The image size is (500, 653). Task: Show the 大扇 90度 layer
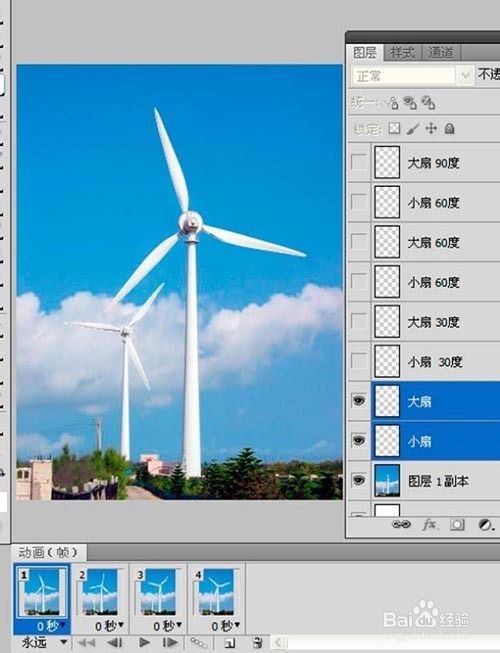[358, 162]
